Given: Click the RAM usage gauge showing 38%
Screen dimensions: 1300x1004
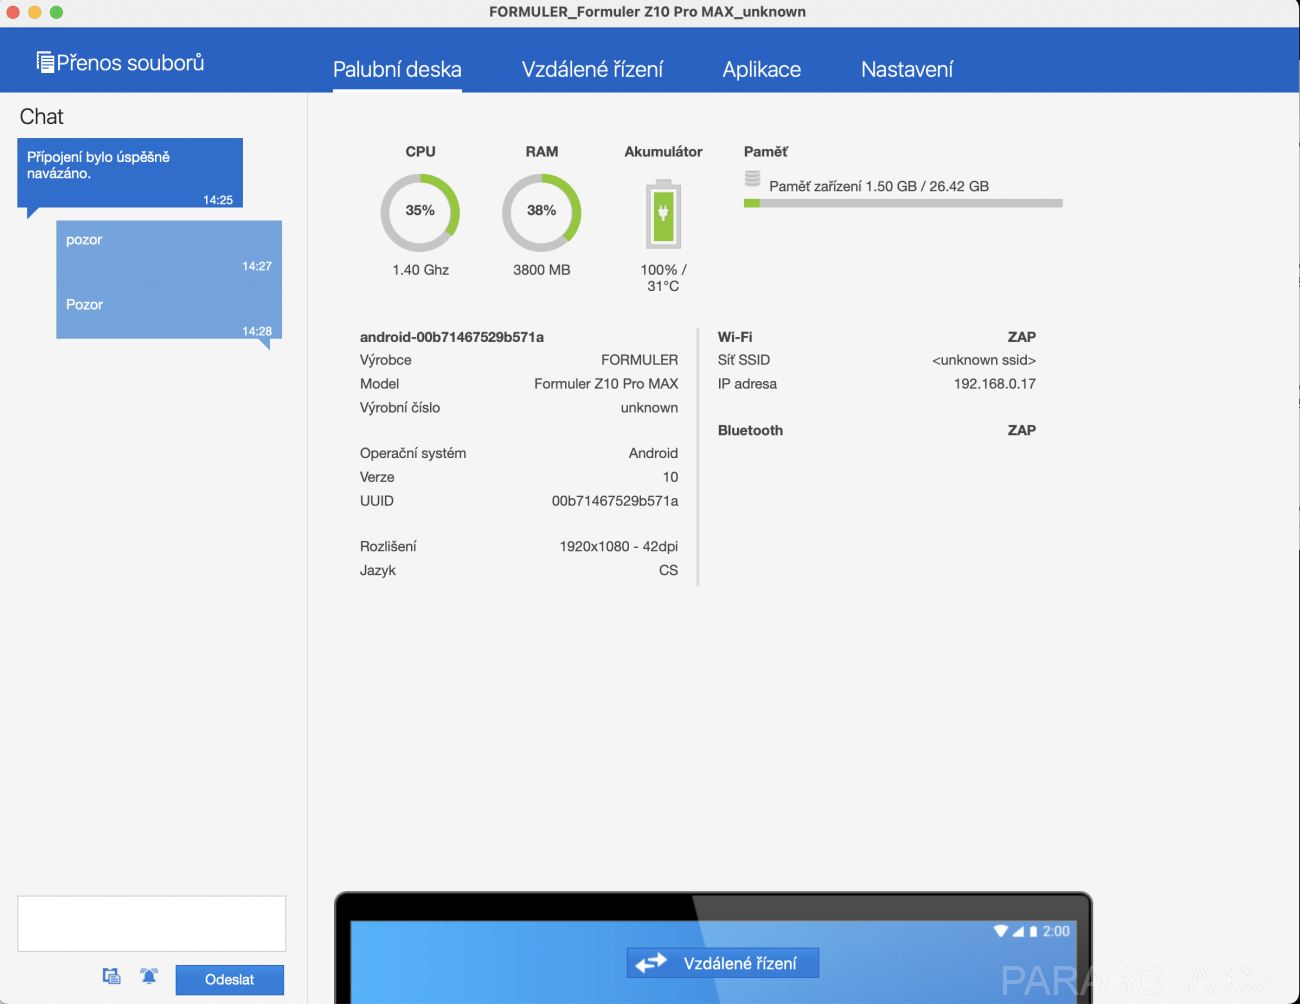Looking at the screenshot, I should coord(541,212).
